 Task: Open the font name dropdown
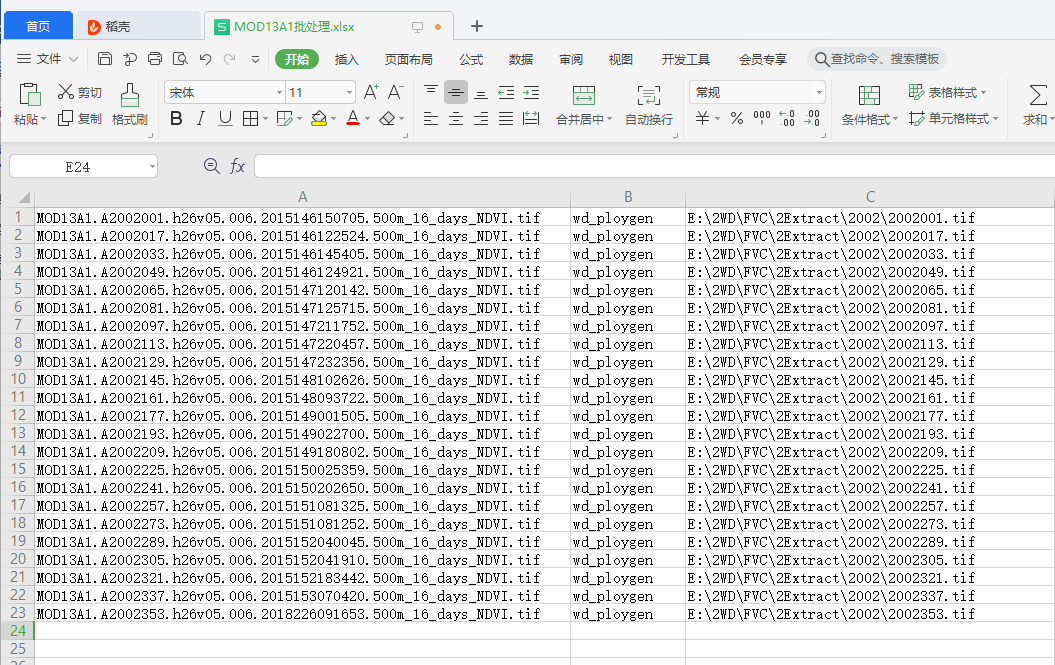pos(279,92)
